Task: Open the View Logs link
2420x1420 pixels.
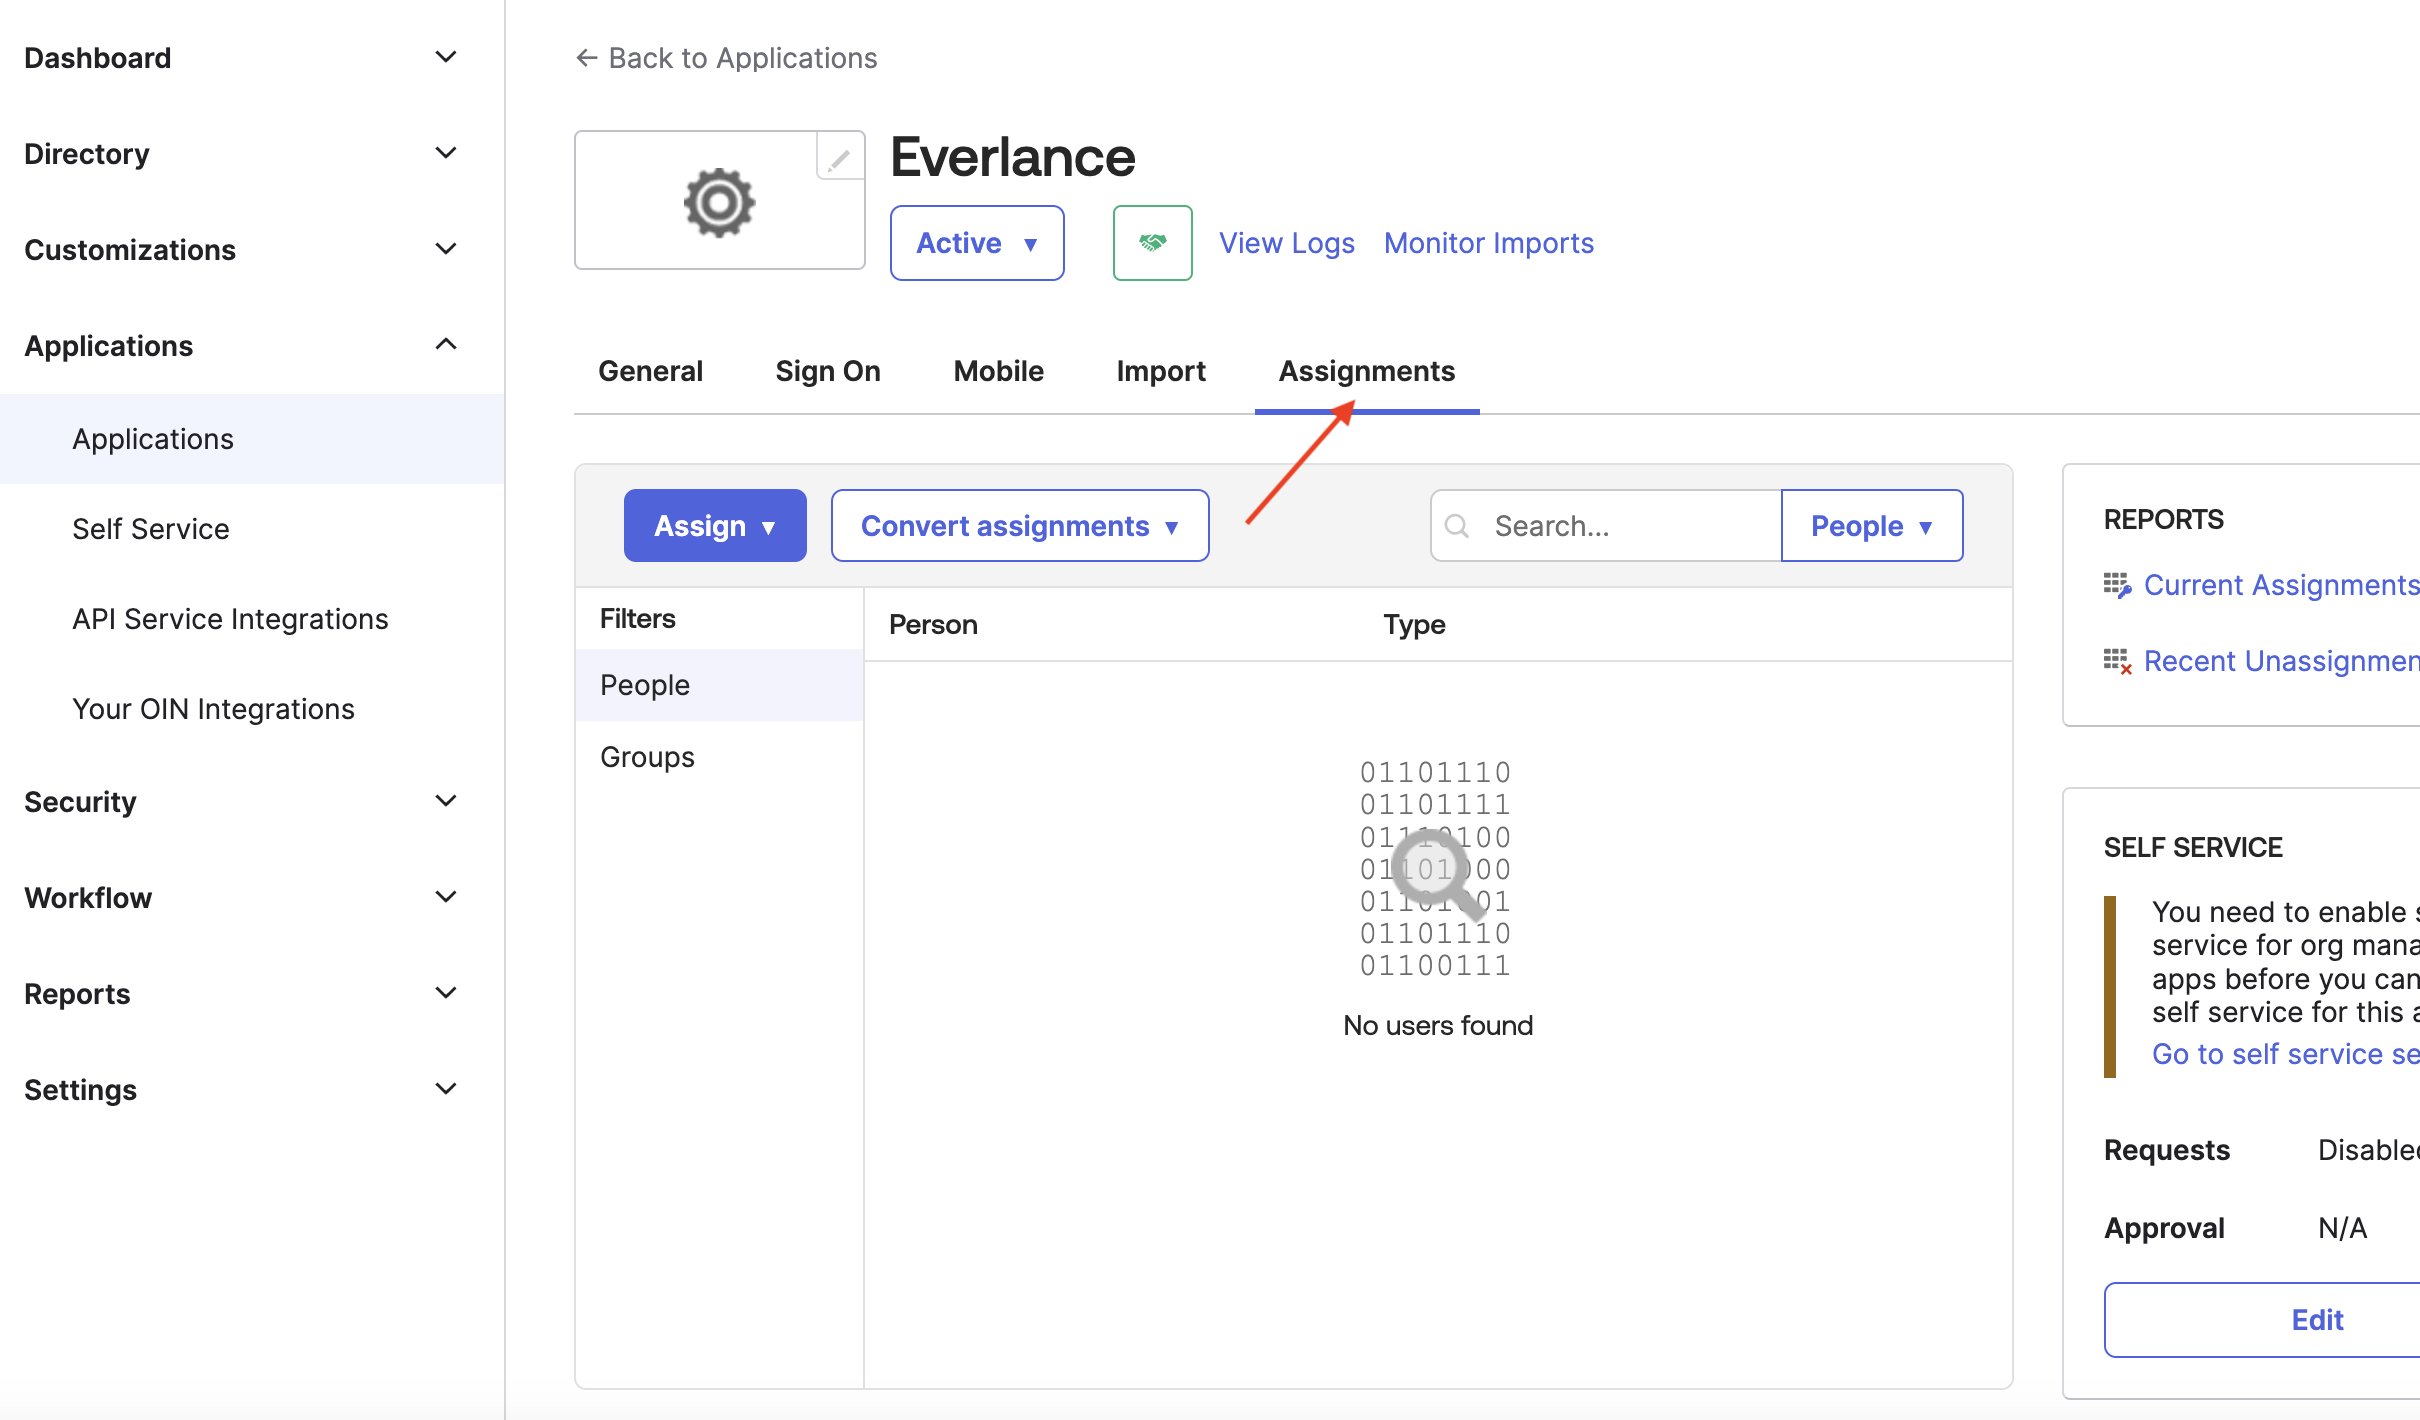Action: point(1286,243)
